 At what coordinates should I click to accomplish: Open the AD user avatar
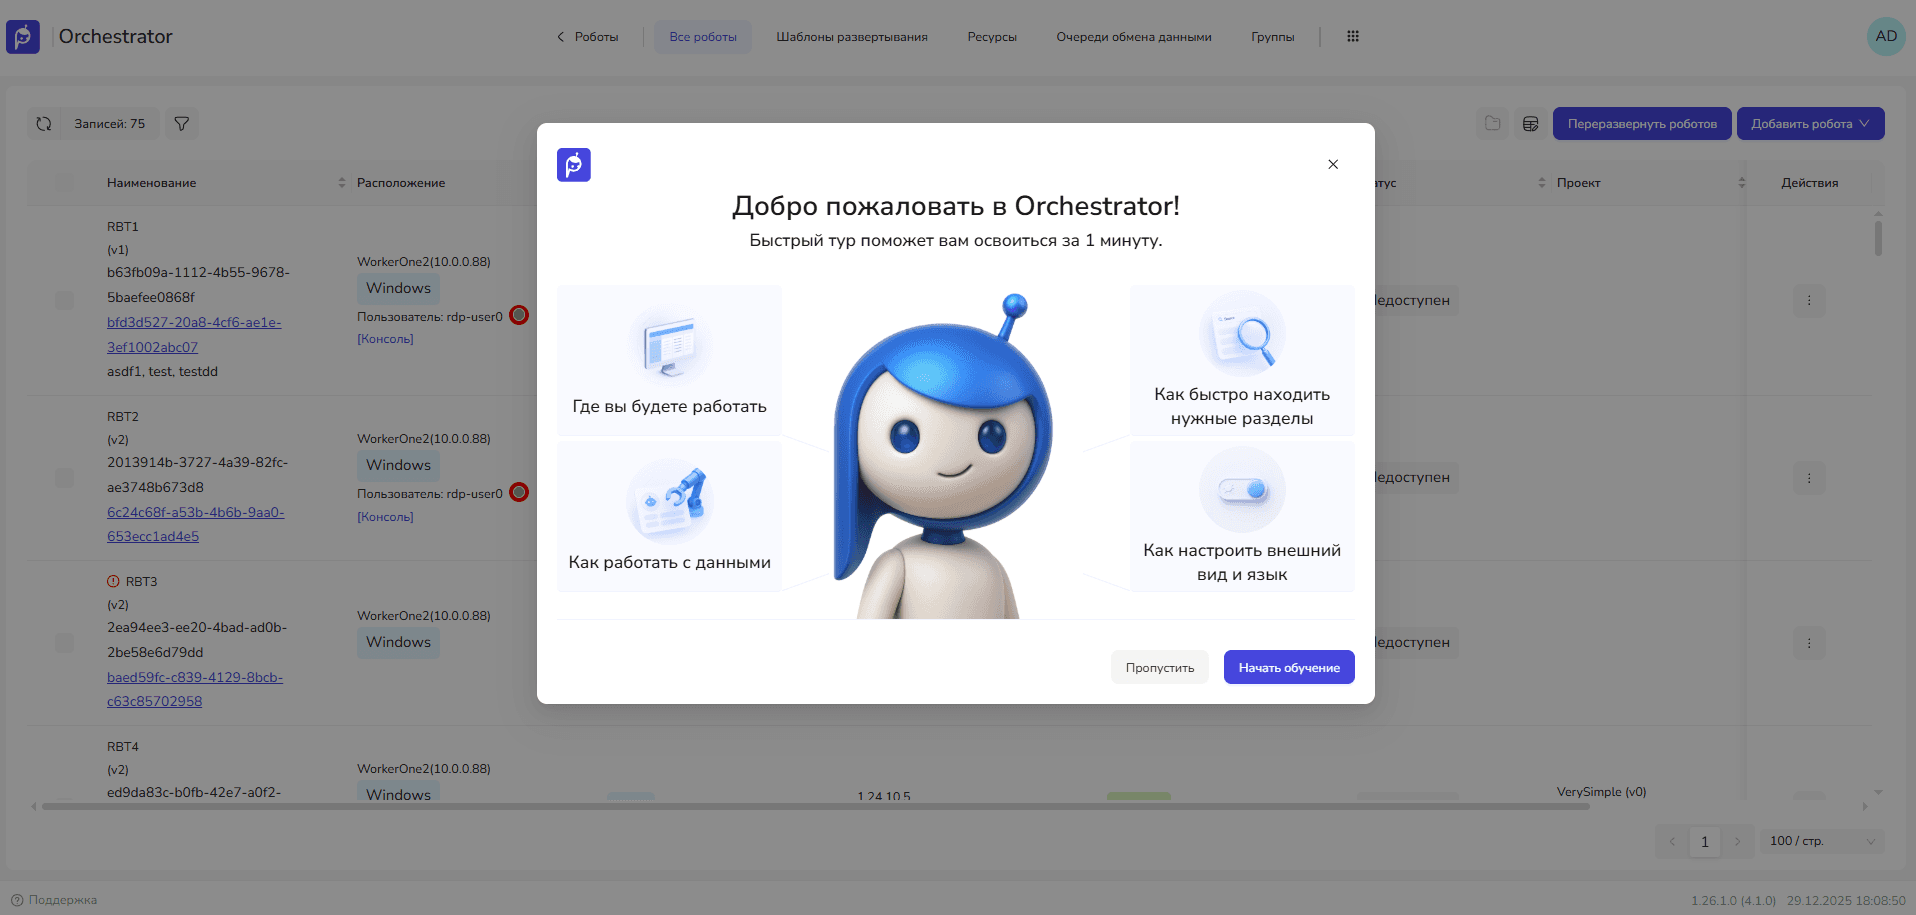point(1885,37)
